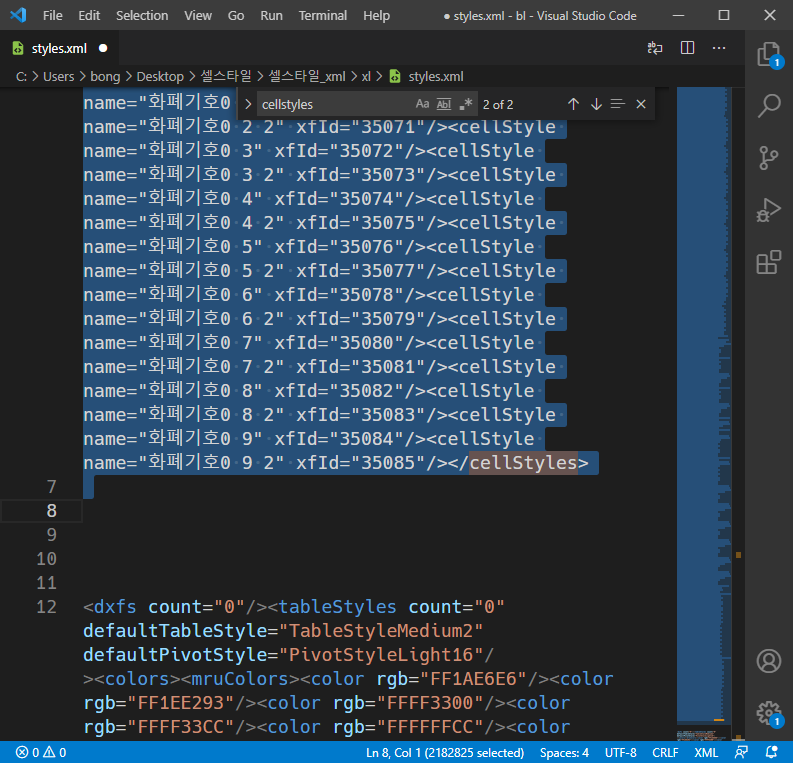The width and height of the screenshot is (793, 763).
Task: Click the VS Code logo icon
Action: pos(18,15)
